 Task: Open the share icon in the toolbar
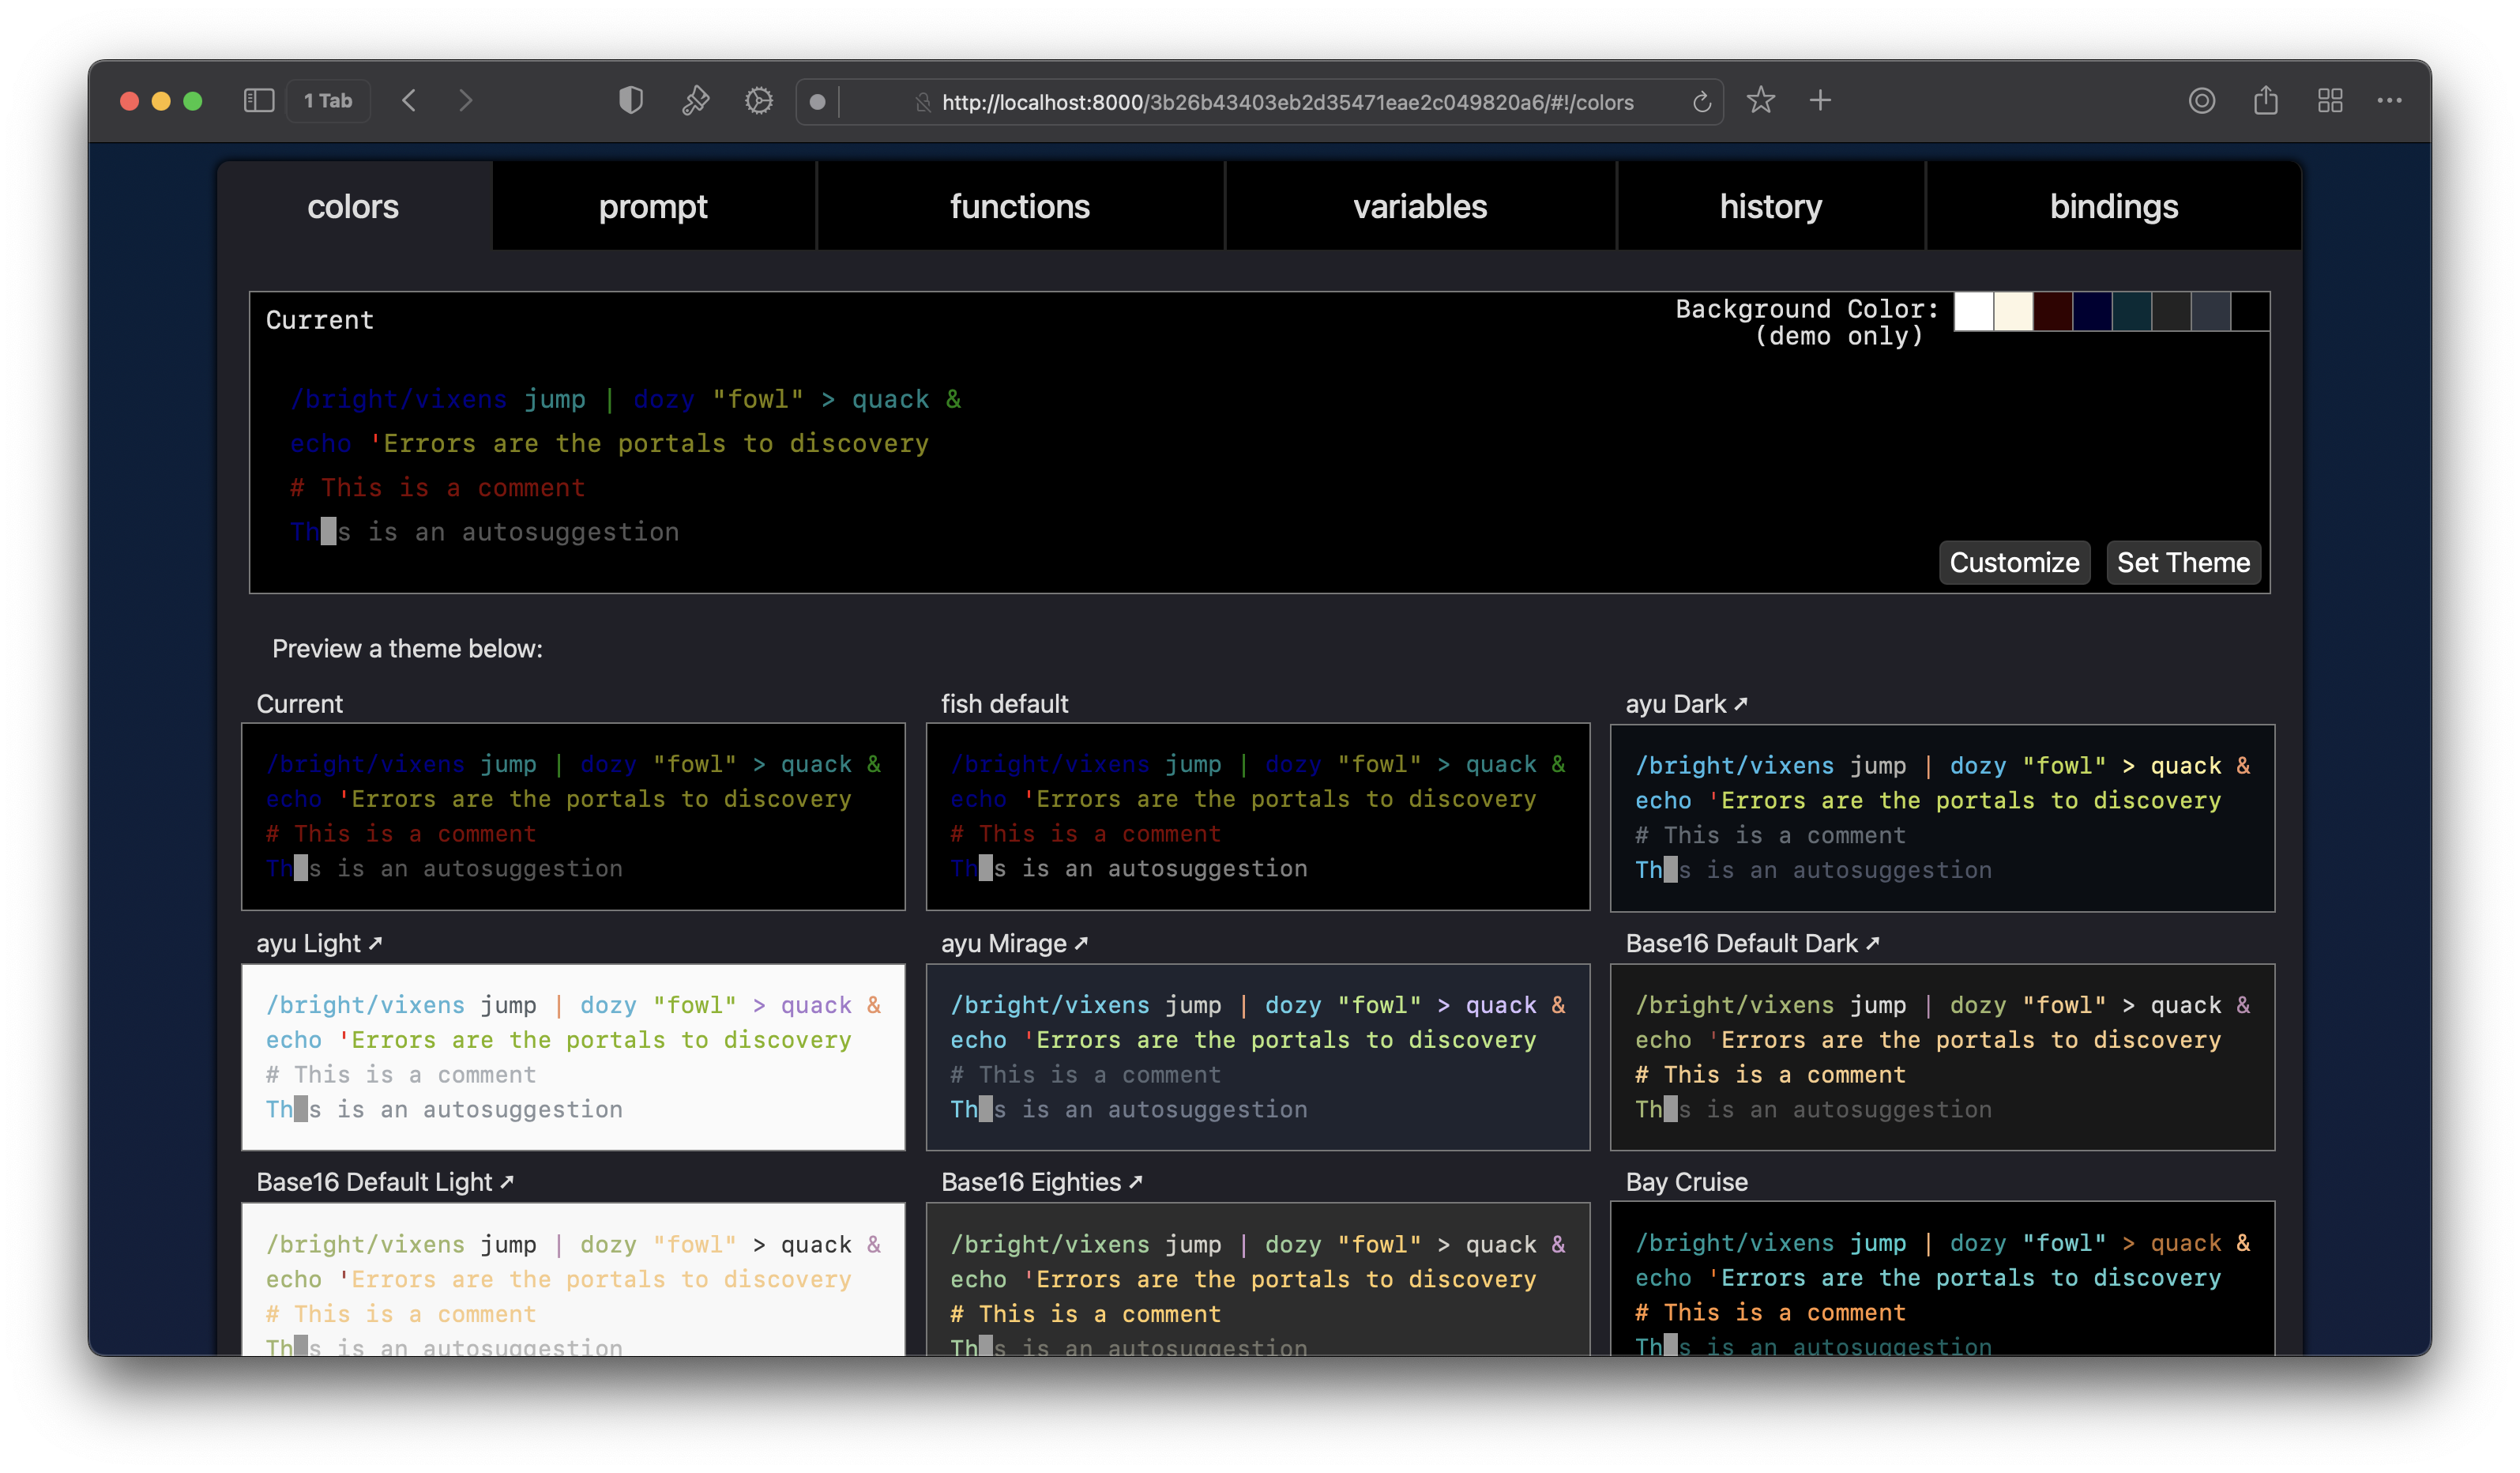2266,101
